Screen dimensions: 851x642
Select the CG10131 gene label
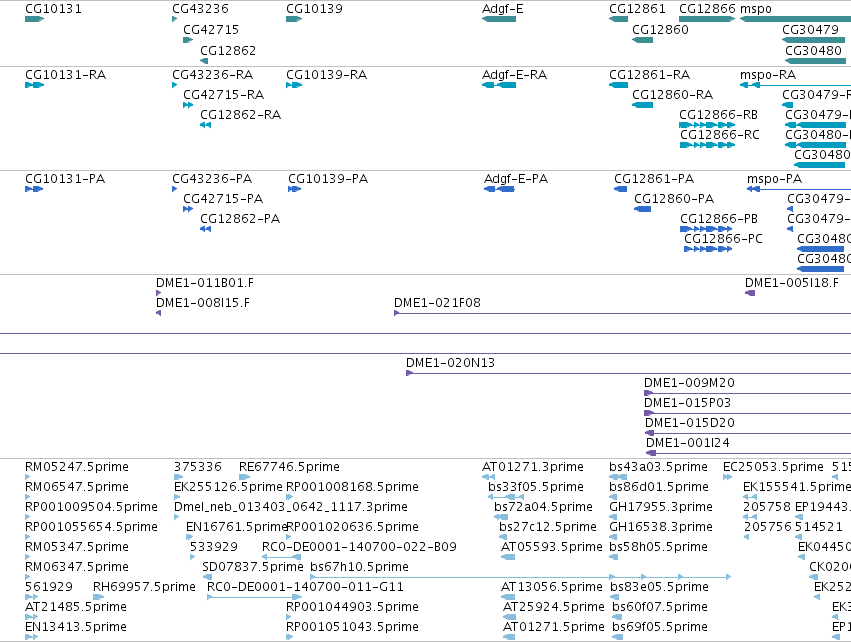click(x=53, y=9)
